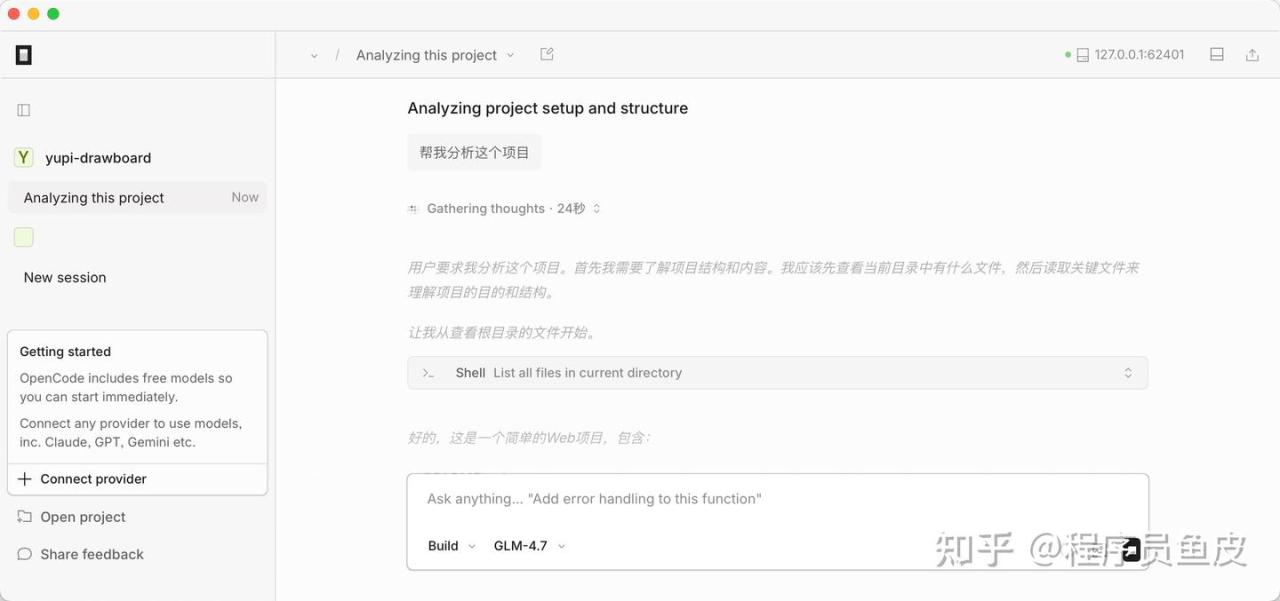The image size is (1280, 601).
Task: Select the yupi-drawboard project avatar
Action: [23, 157]
